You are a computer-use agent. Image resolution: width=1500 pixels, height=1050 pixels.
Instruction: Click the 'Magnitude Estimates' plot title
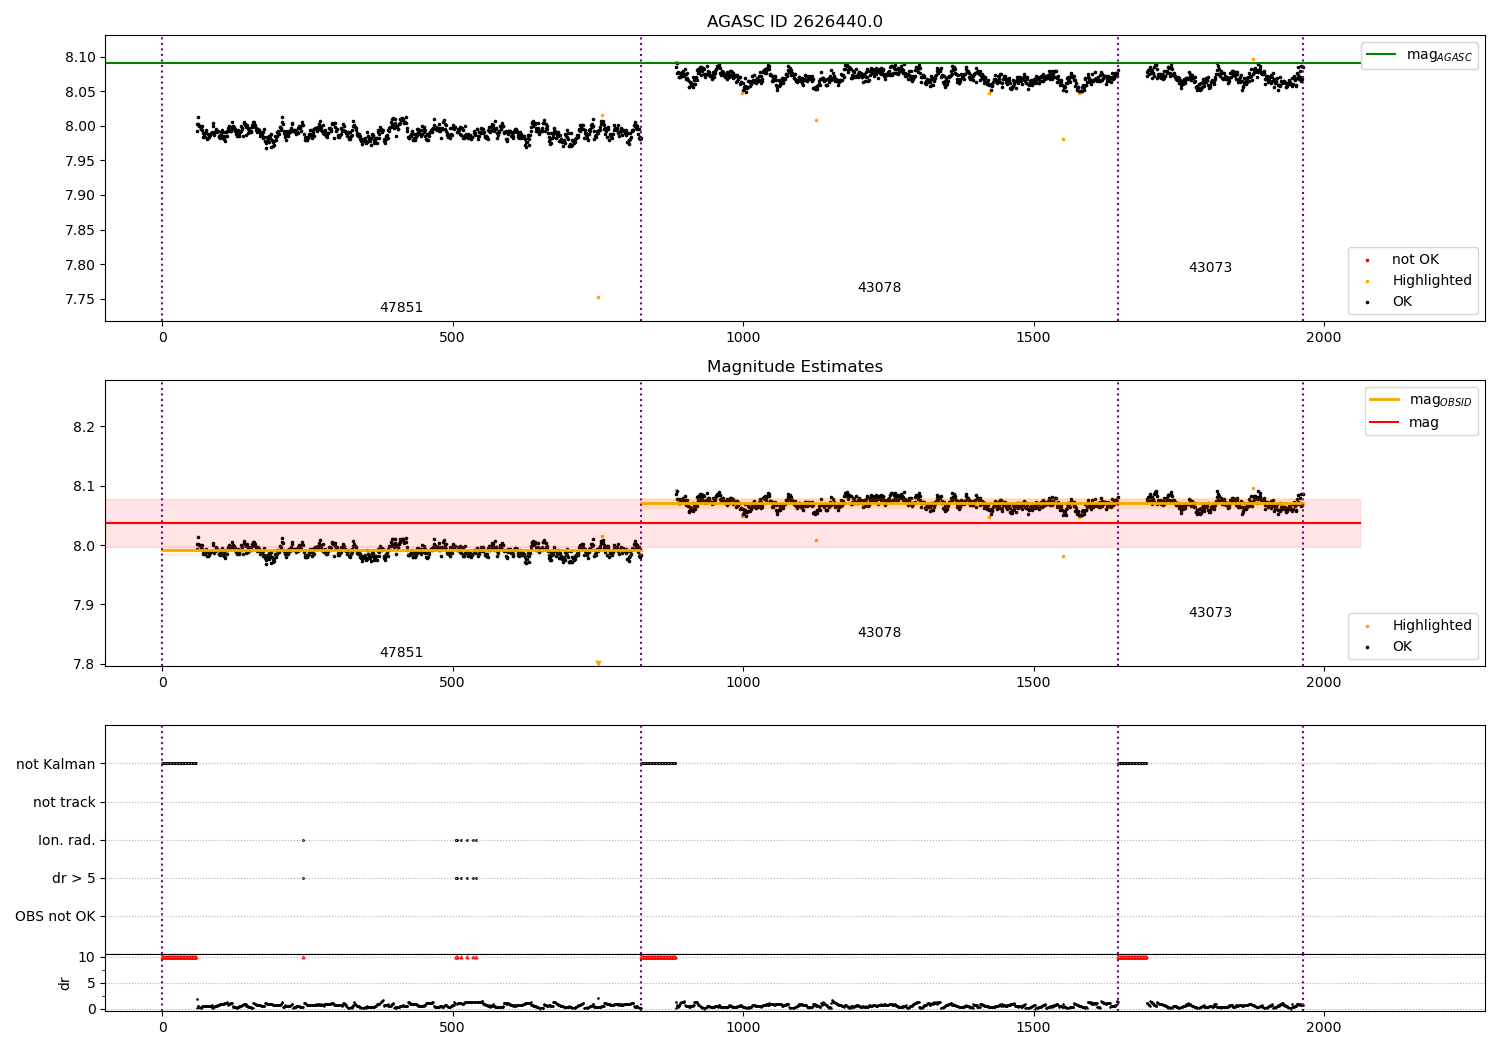tap(794, 367)
